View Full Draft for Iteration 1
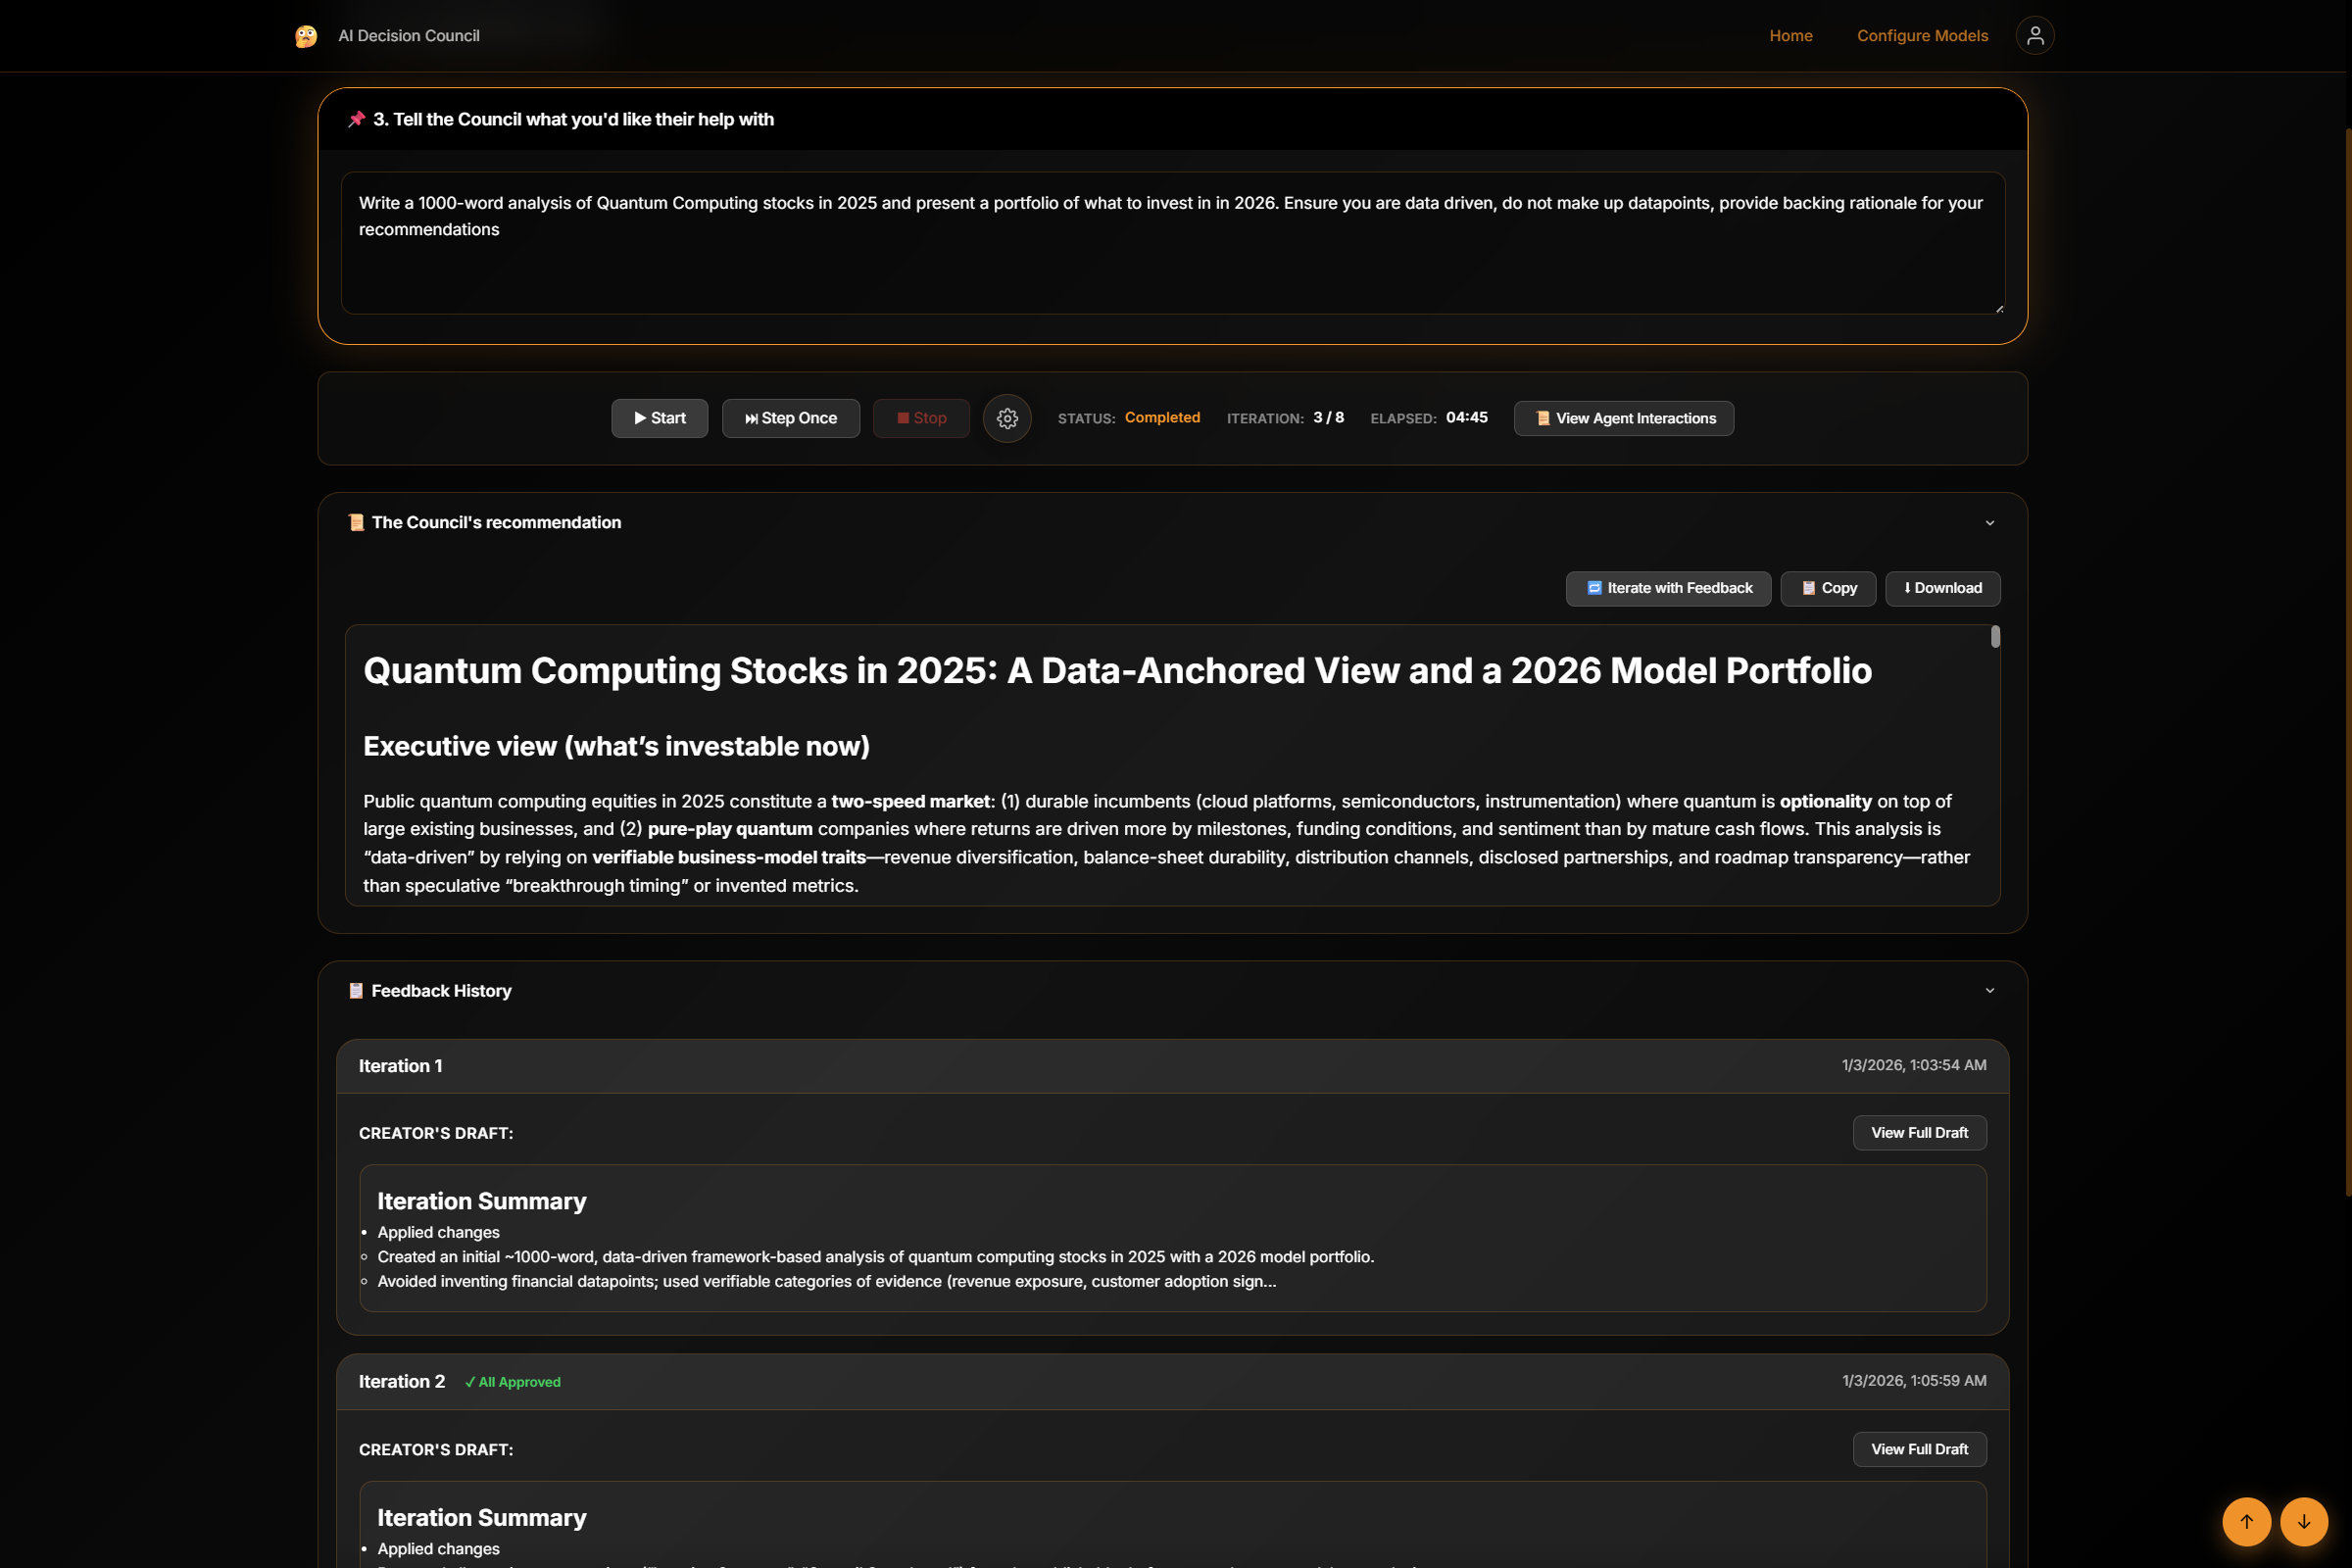 pyautogui.click(x=1919, y=1133)
